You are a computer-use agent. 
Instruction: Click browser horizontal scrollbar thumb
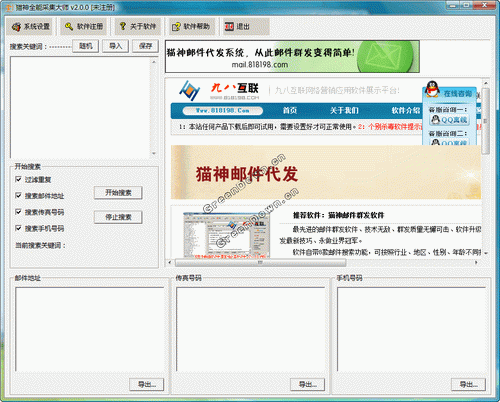tap(260, 263)
